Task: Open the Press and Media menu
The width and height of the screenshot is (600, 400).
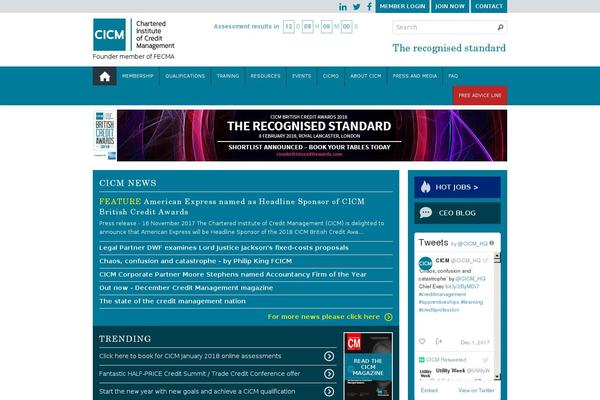Action: [x=415, y=76]
